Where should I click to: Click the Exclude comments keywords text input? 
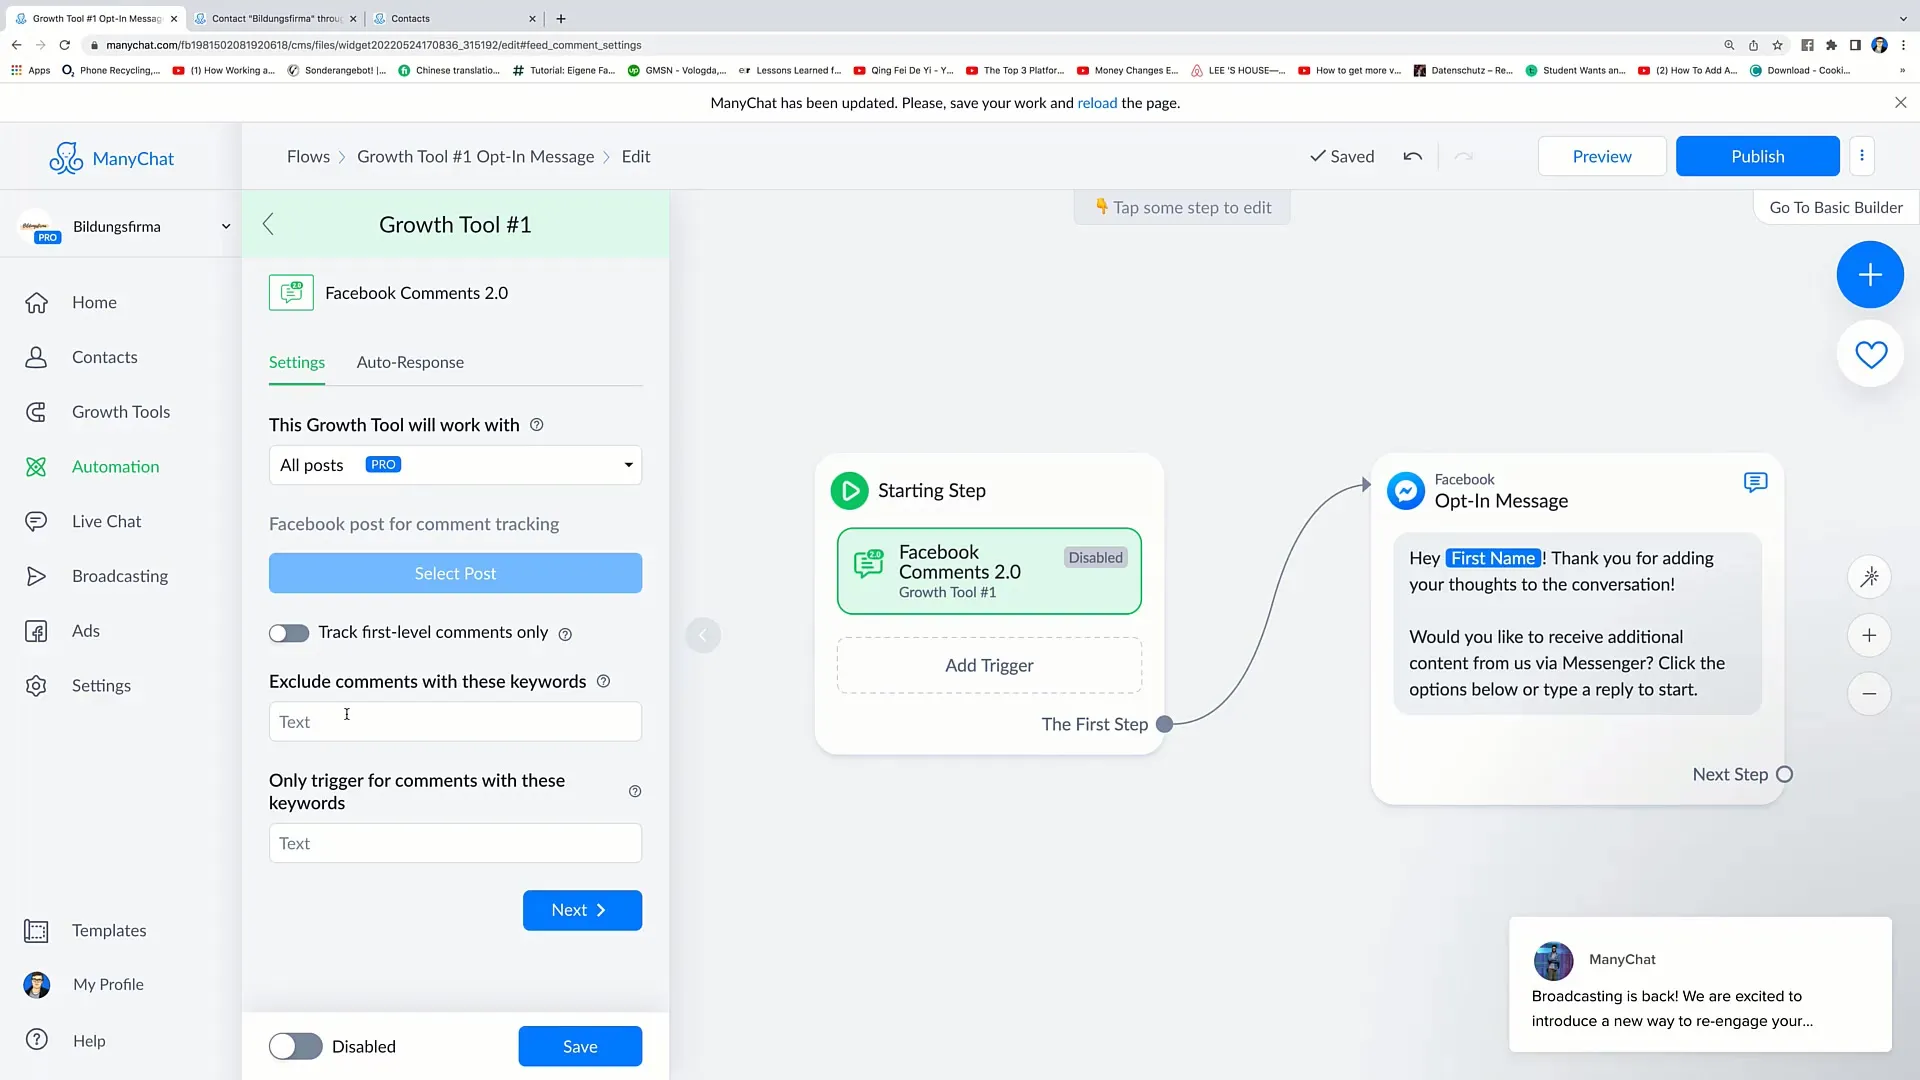(x=455, y=720)
